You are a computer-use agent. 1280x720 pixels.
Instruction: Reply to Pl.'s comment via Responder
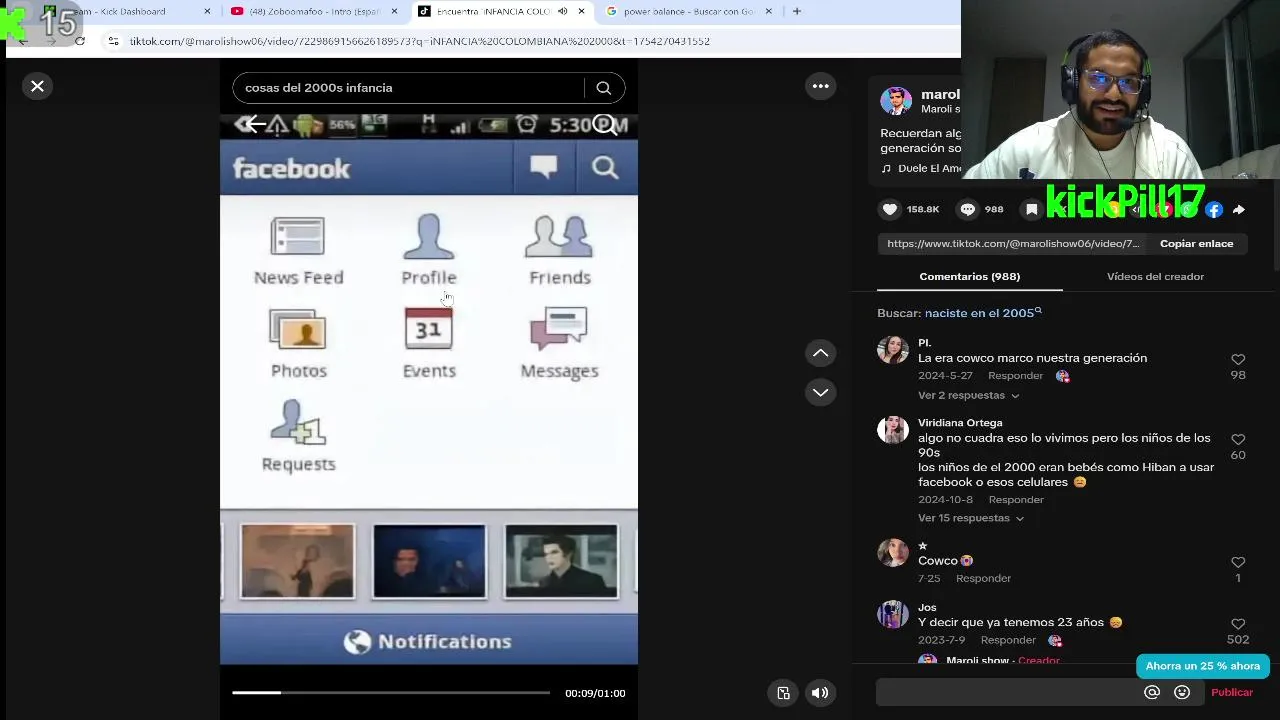click(1015, 376)
